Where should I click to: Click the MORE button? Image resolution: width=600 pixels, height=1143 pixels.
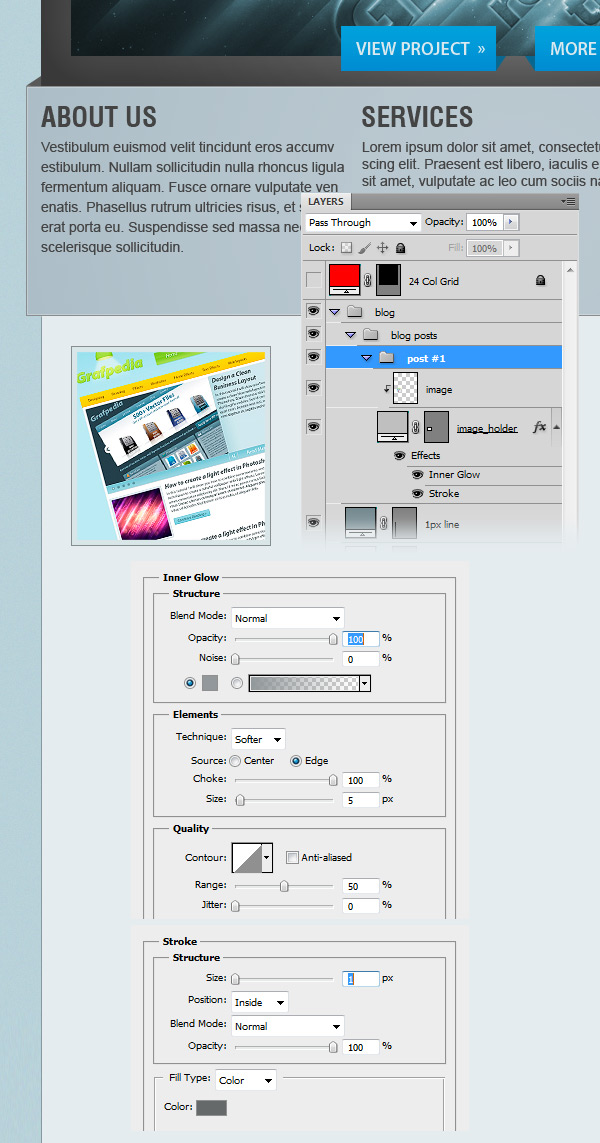click(567, 49)
